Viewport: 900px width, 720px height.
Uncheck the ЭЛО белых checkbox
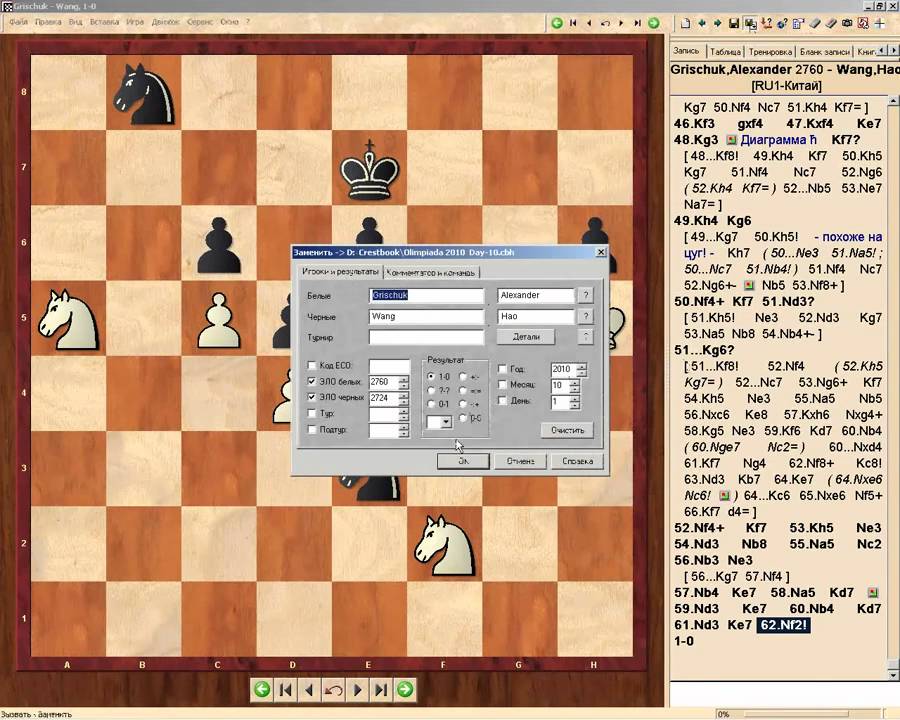point(313,382)
